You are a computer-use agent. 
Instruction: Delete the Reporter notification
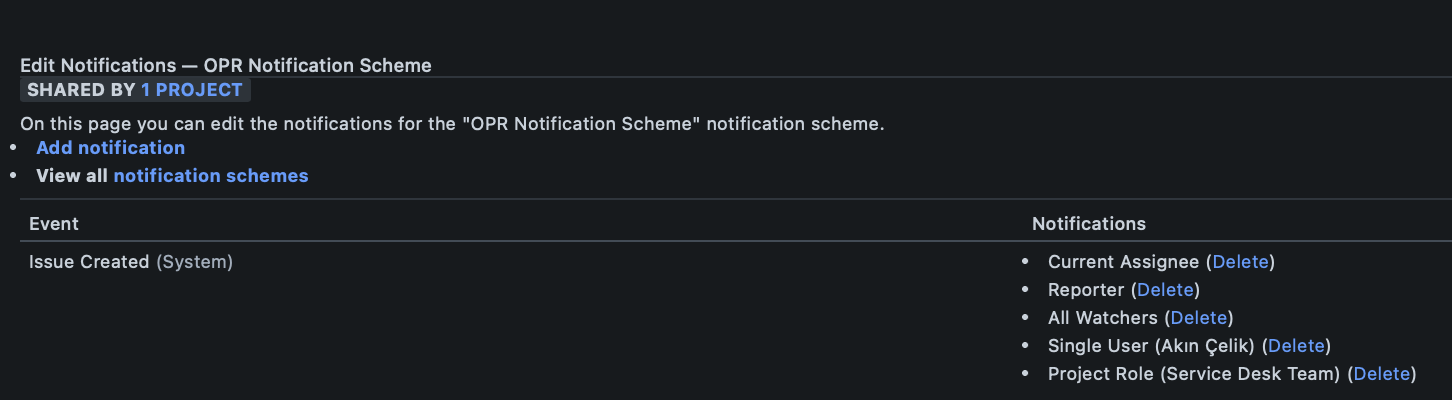coord(1165,290)
